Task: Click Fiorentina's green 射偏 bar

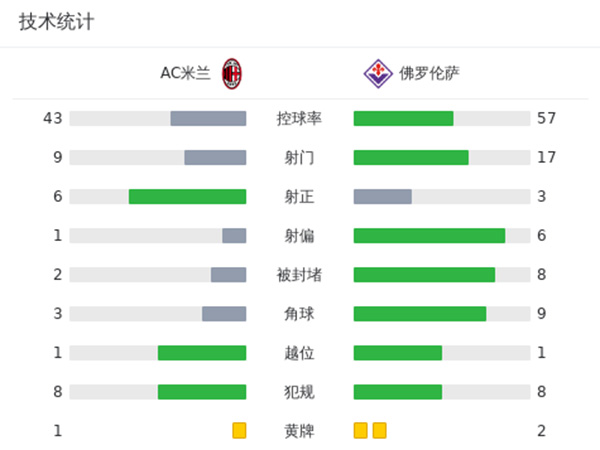Action: click(x=429, y=236)
